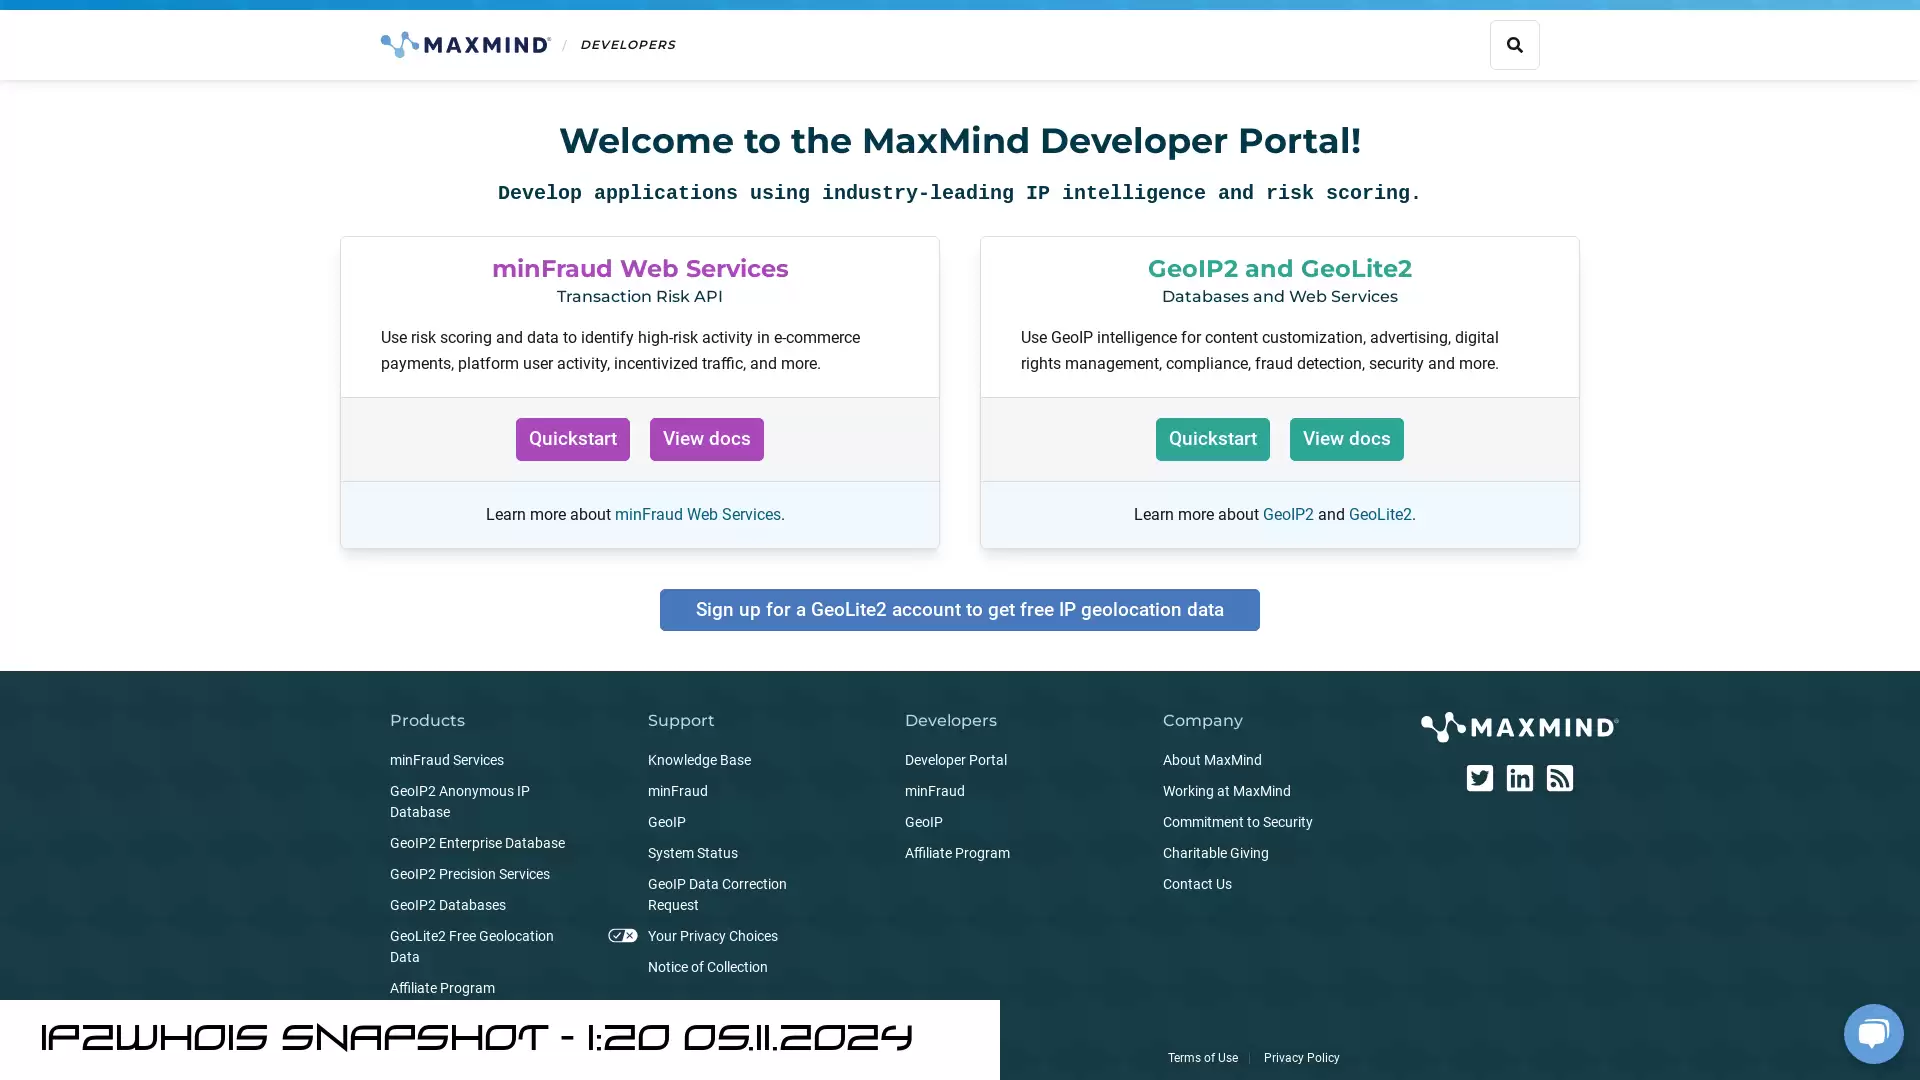
Task: Open GeoIP2 Enterprise Database link
Action: pyautogui.click(x=477, y=843)
